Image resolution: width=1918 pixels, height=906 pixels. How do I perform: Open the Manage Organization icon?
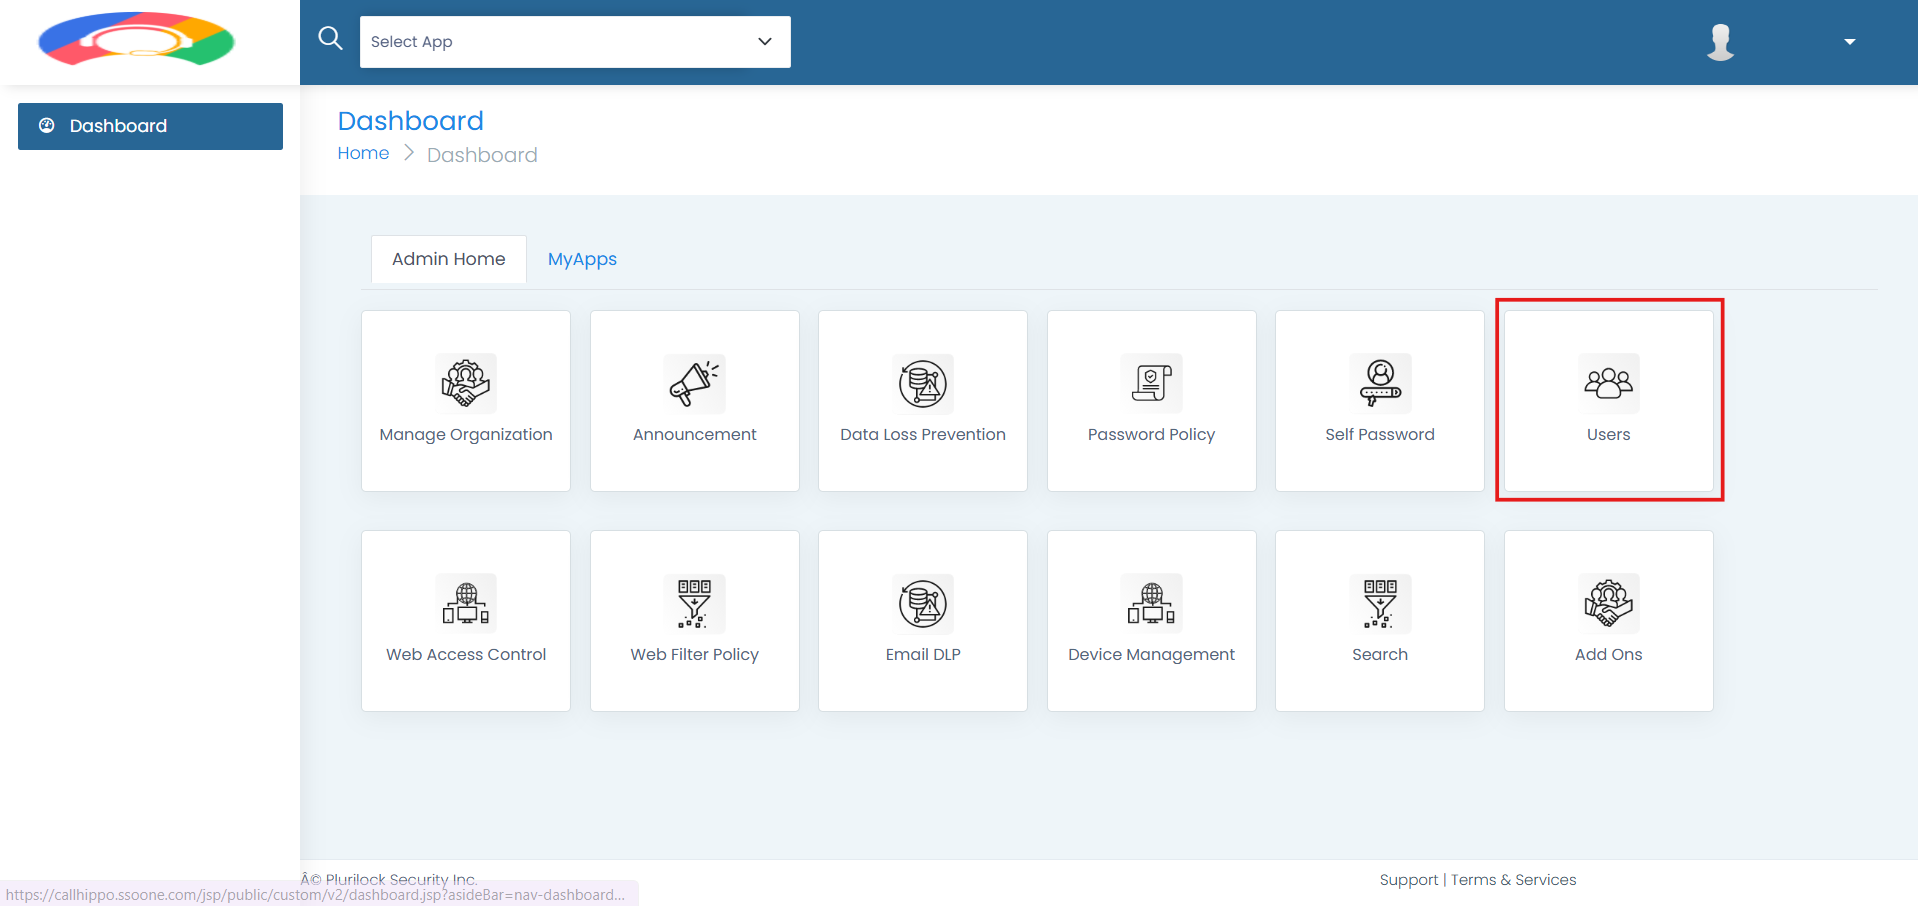[466, 383]
